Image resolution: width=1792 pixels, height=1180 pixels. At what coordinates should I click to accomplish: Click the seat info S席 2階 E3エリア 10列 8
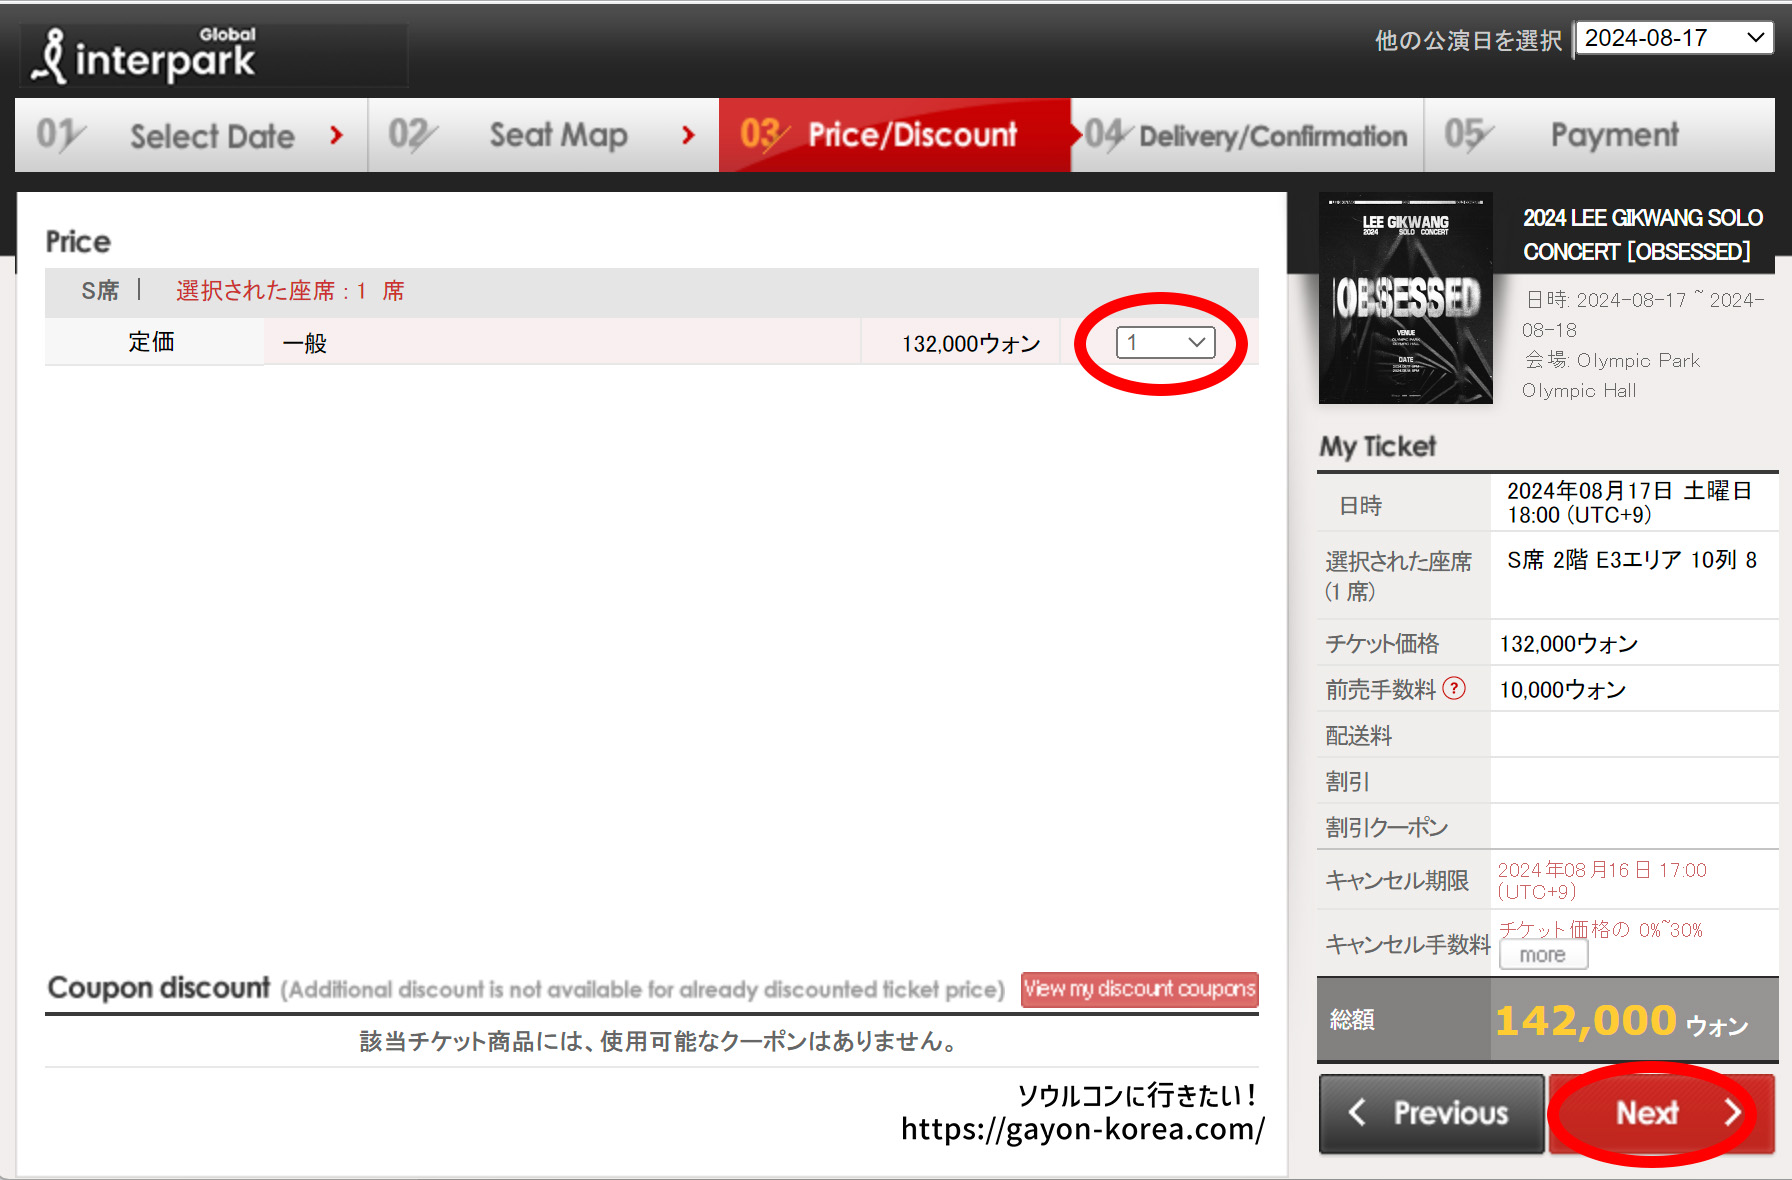click(x=1632, y=560)
